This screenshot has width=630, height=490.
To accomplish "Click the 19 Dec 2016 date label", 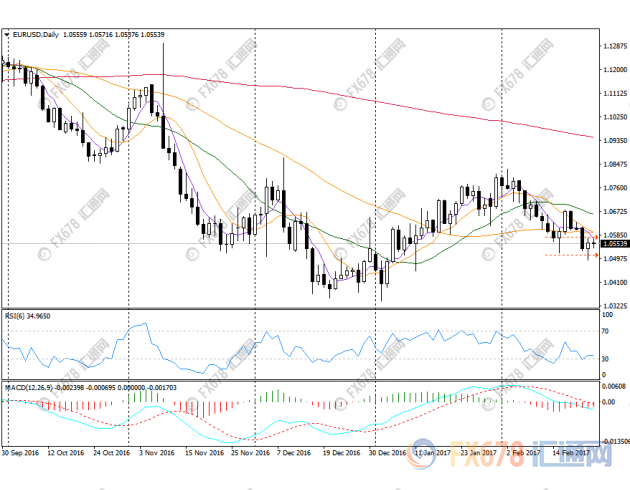I will [x=340, y=452].
